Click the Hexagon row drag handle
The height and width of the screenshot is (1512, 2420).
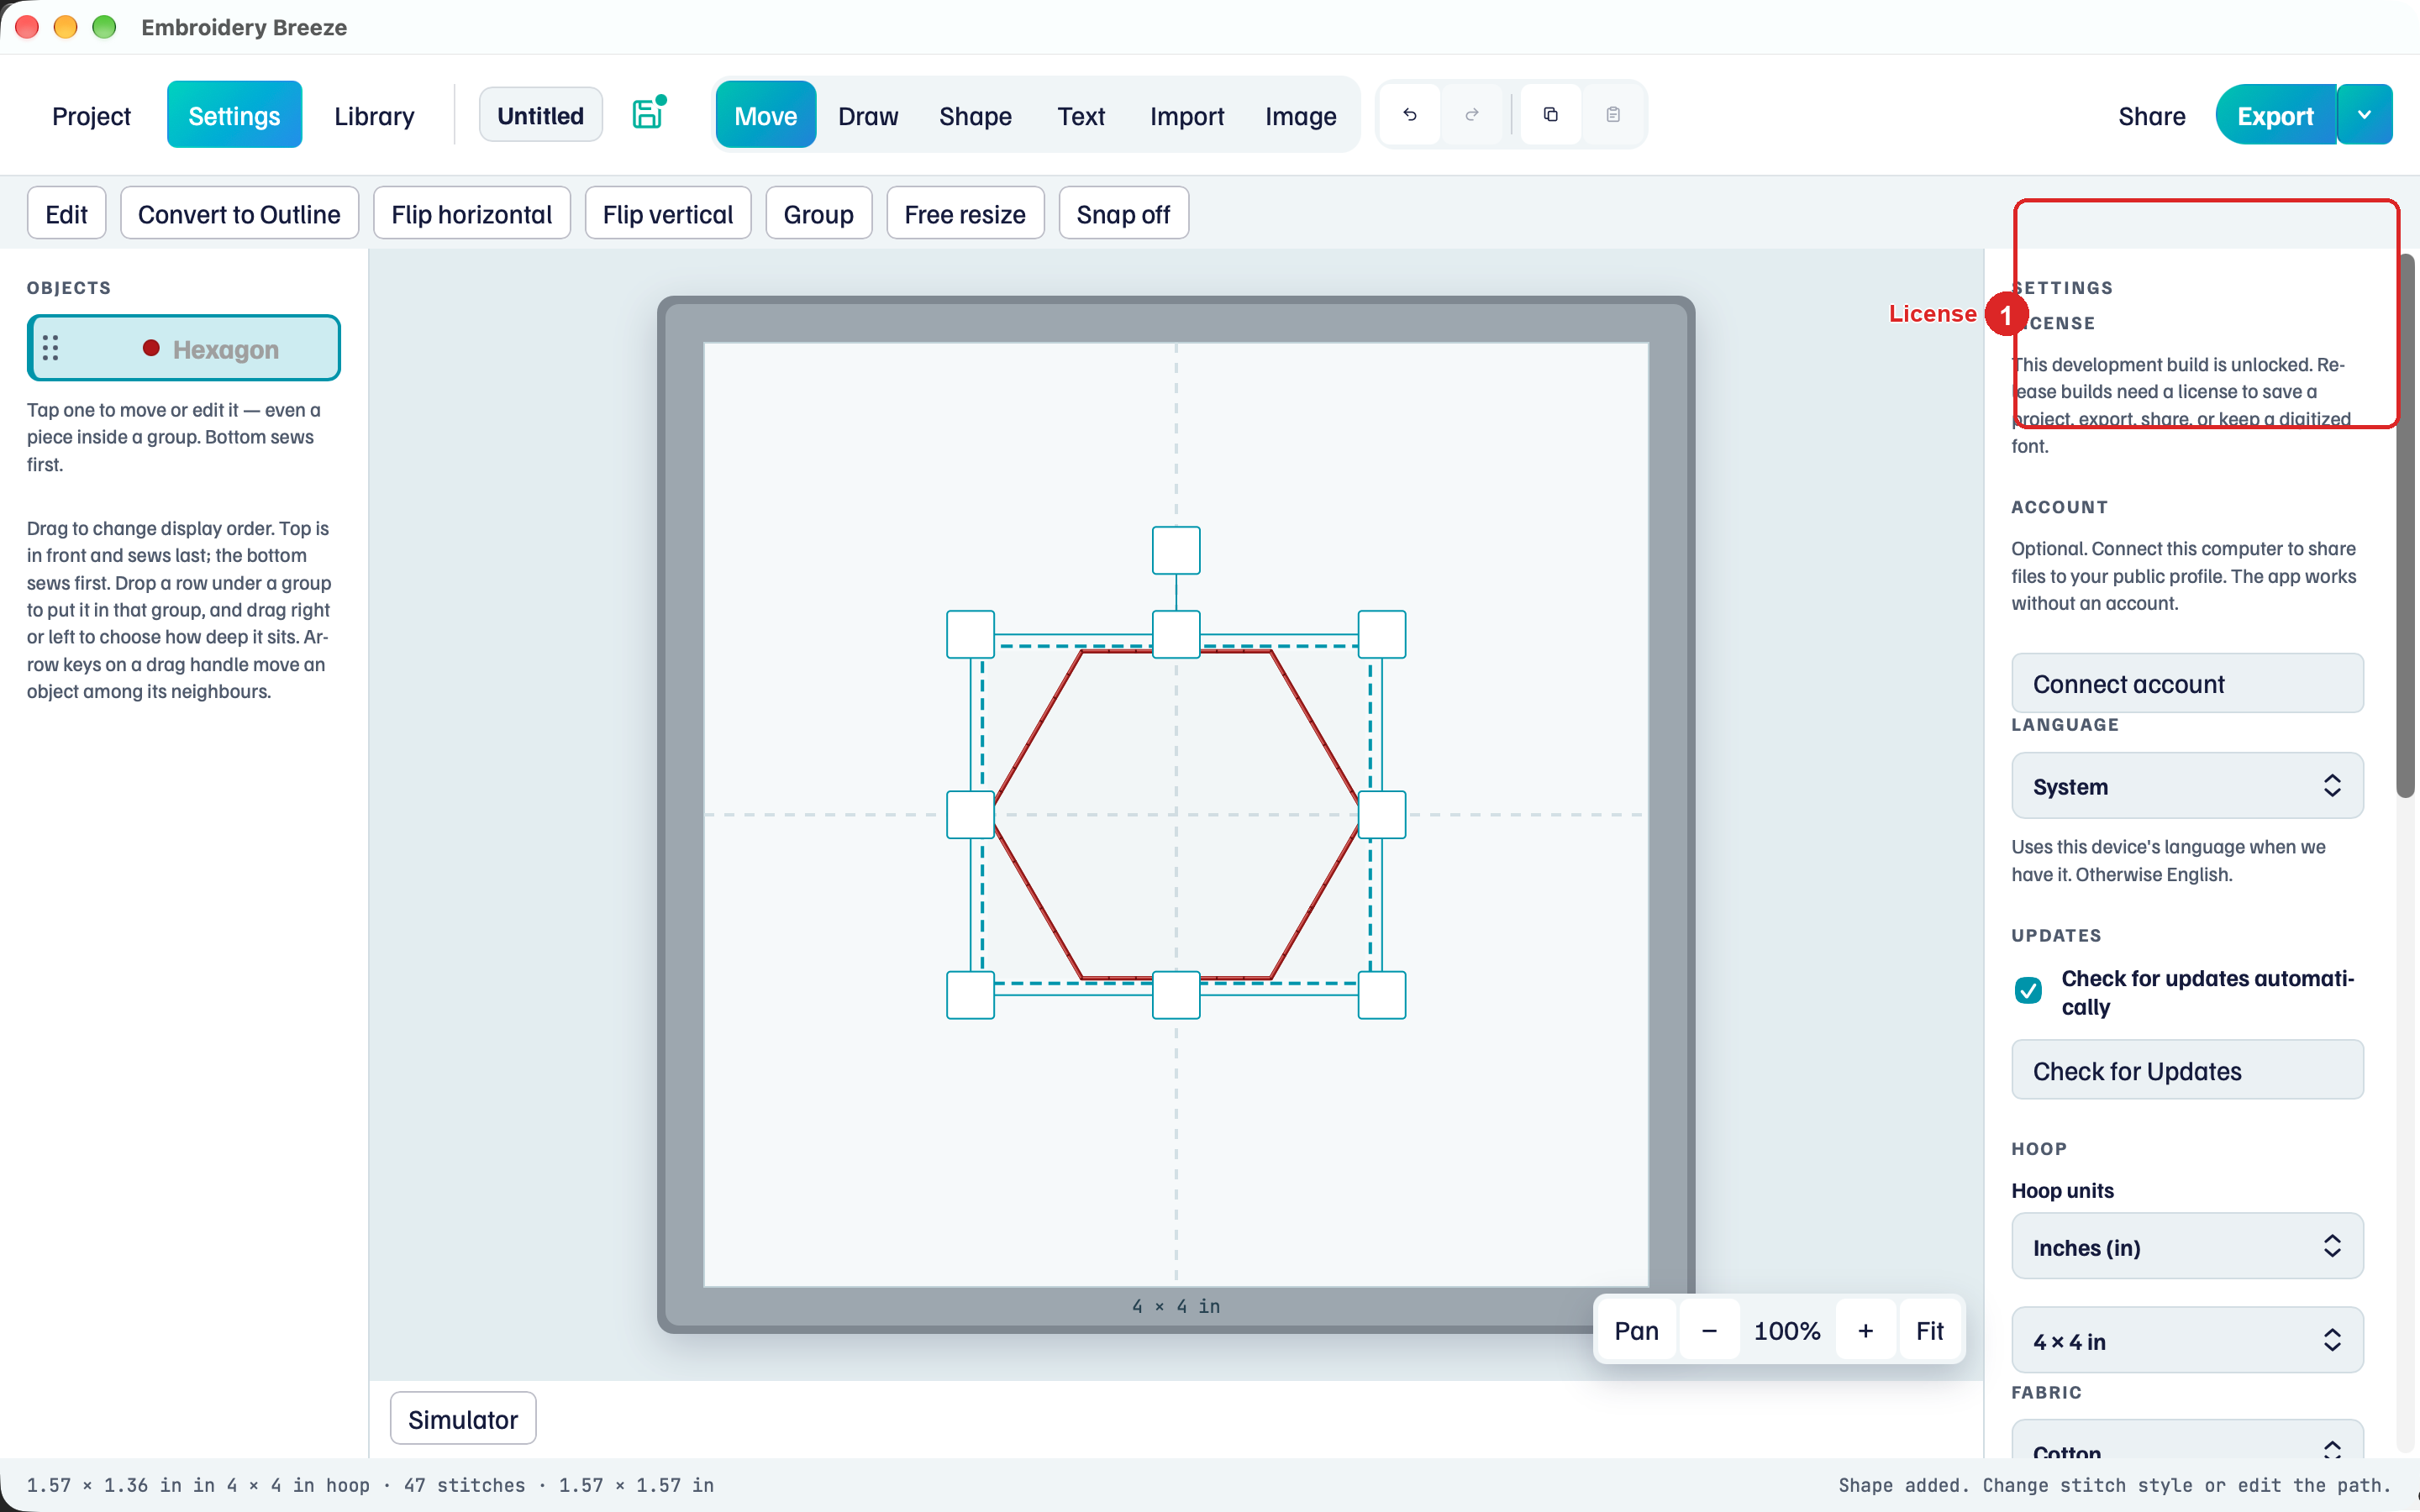point(51,348)
